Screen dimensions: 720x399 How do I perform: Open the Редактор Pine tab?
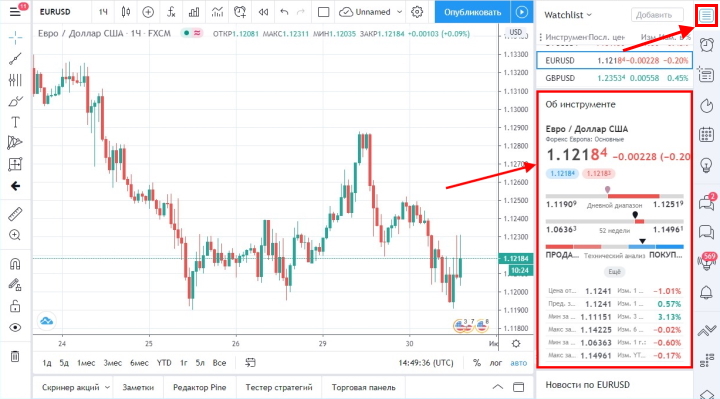(199, 388)
